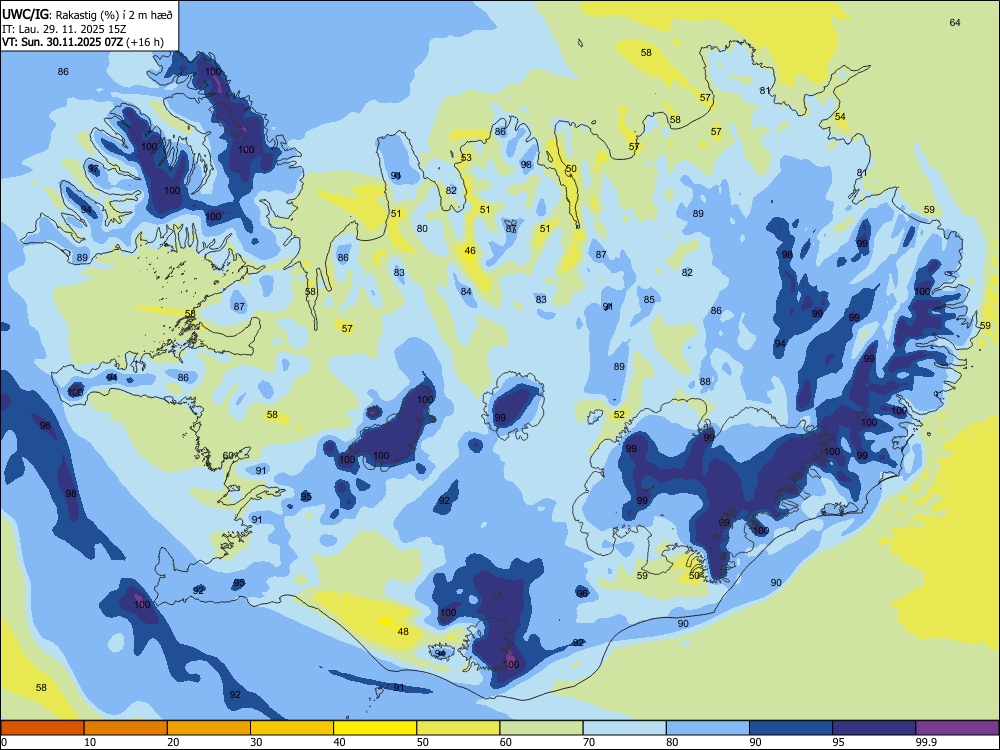Image resolution: width=1000 pixels, height=750 pixels.
Task: Choose the dark blue 90–95 legend swatch
Action: [791, 728]
